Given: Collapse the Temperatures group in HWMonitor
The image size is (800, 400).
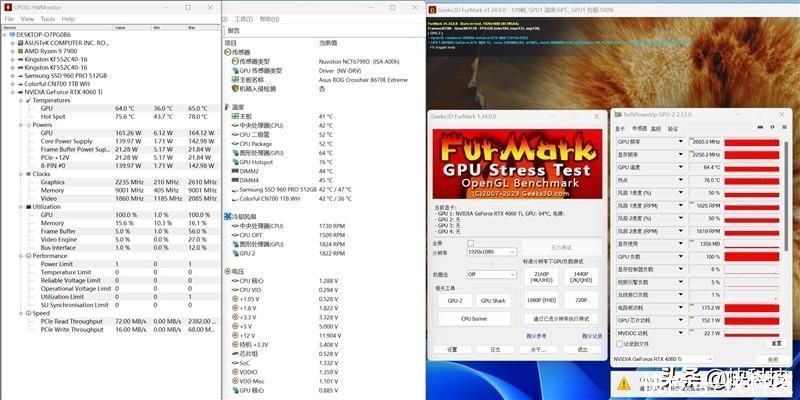Looking at the screenshot, I should click(x=21, y=101).
